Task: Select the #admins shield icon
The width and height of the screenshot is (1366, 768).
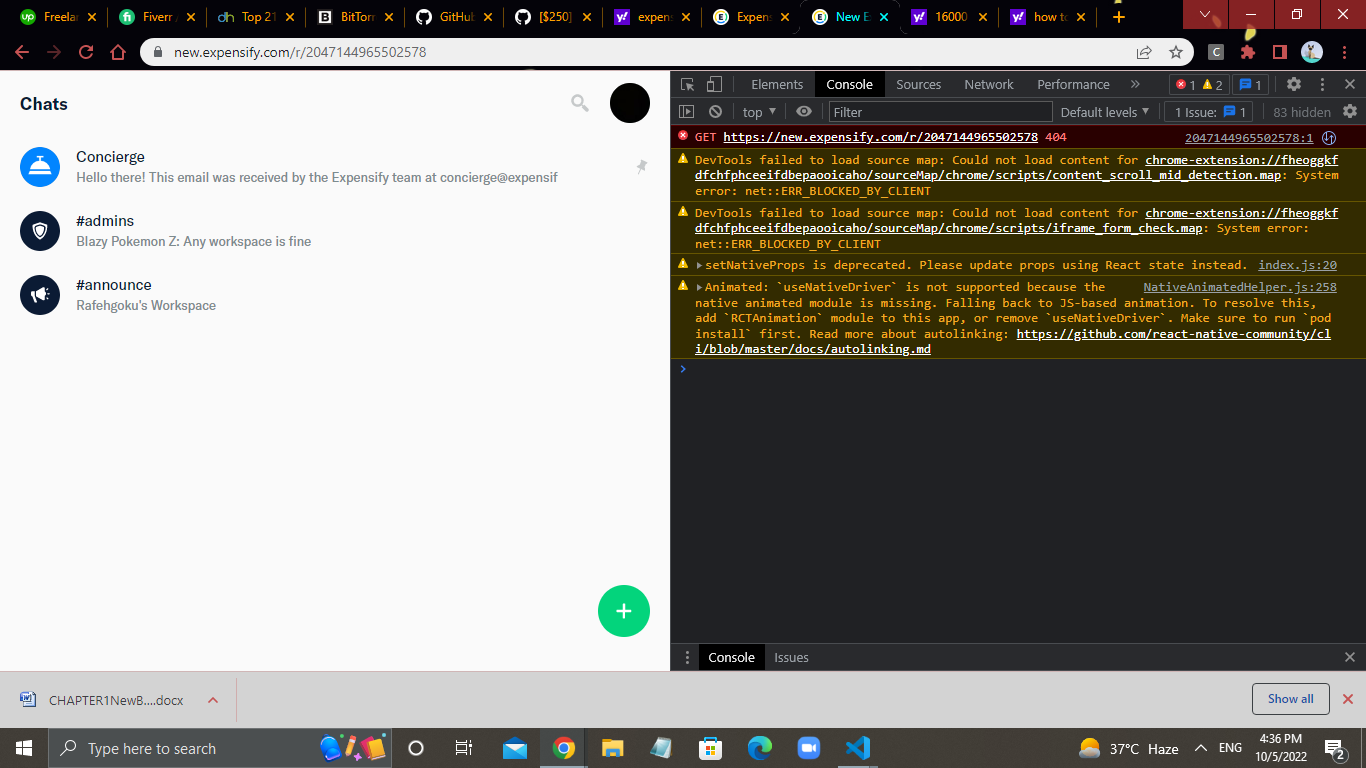Action: click(40, 231)
